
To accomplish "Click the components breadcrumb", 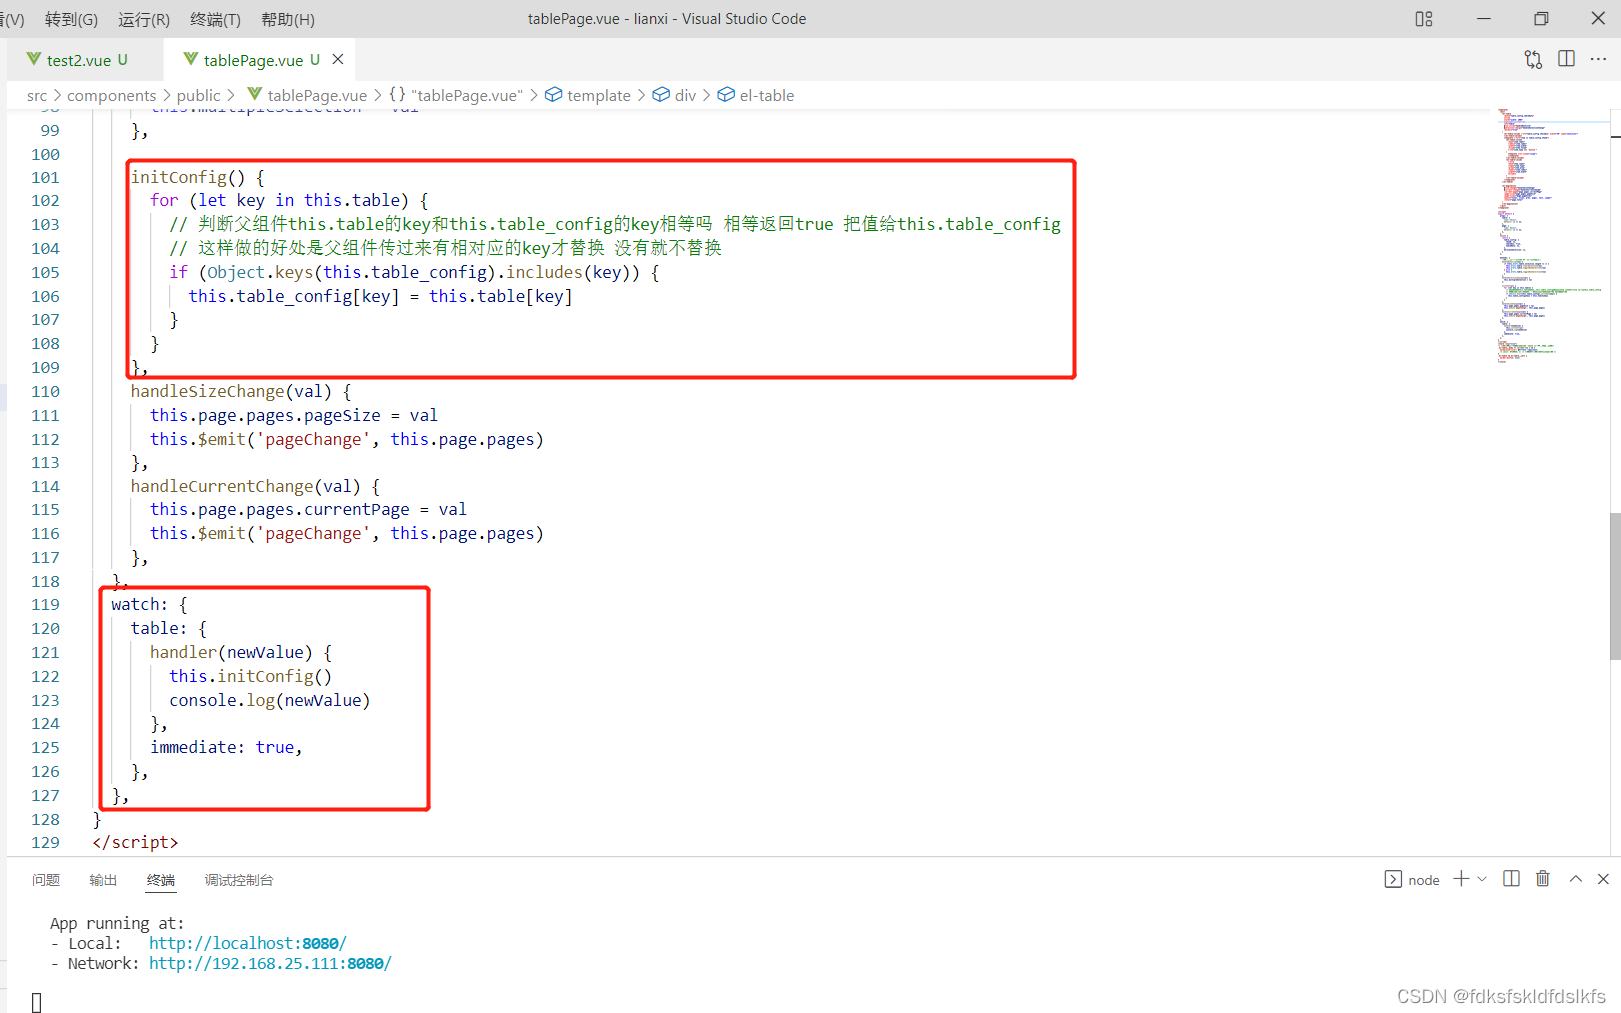I will 112,96.
